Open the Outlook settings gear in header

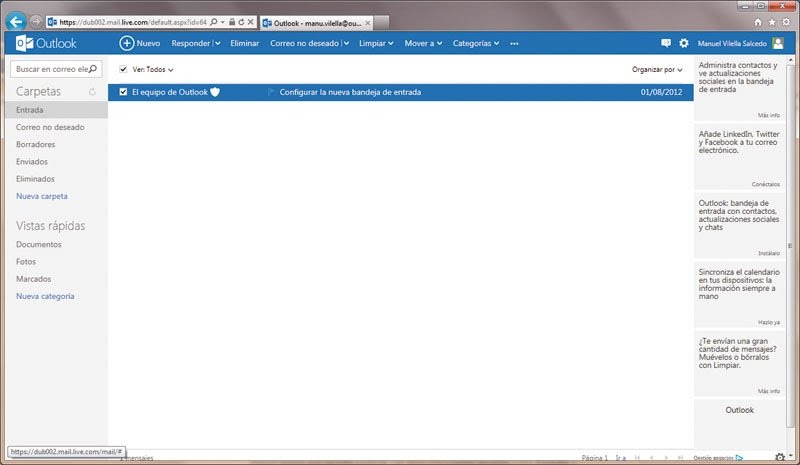point(684,43)
